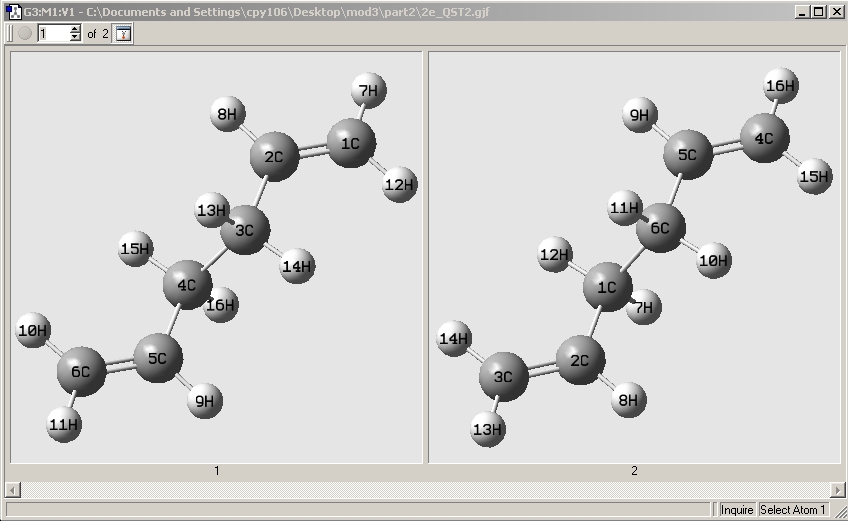
Task: Select atom 16H in left molecule panel
Action: coord(221,305)
